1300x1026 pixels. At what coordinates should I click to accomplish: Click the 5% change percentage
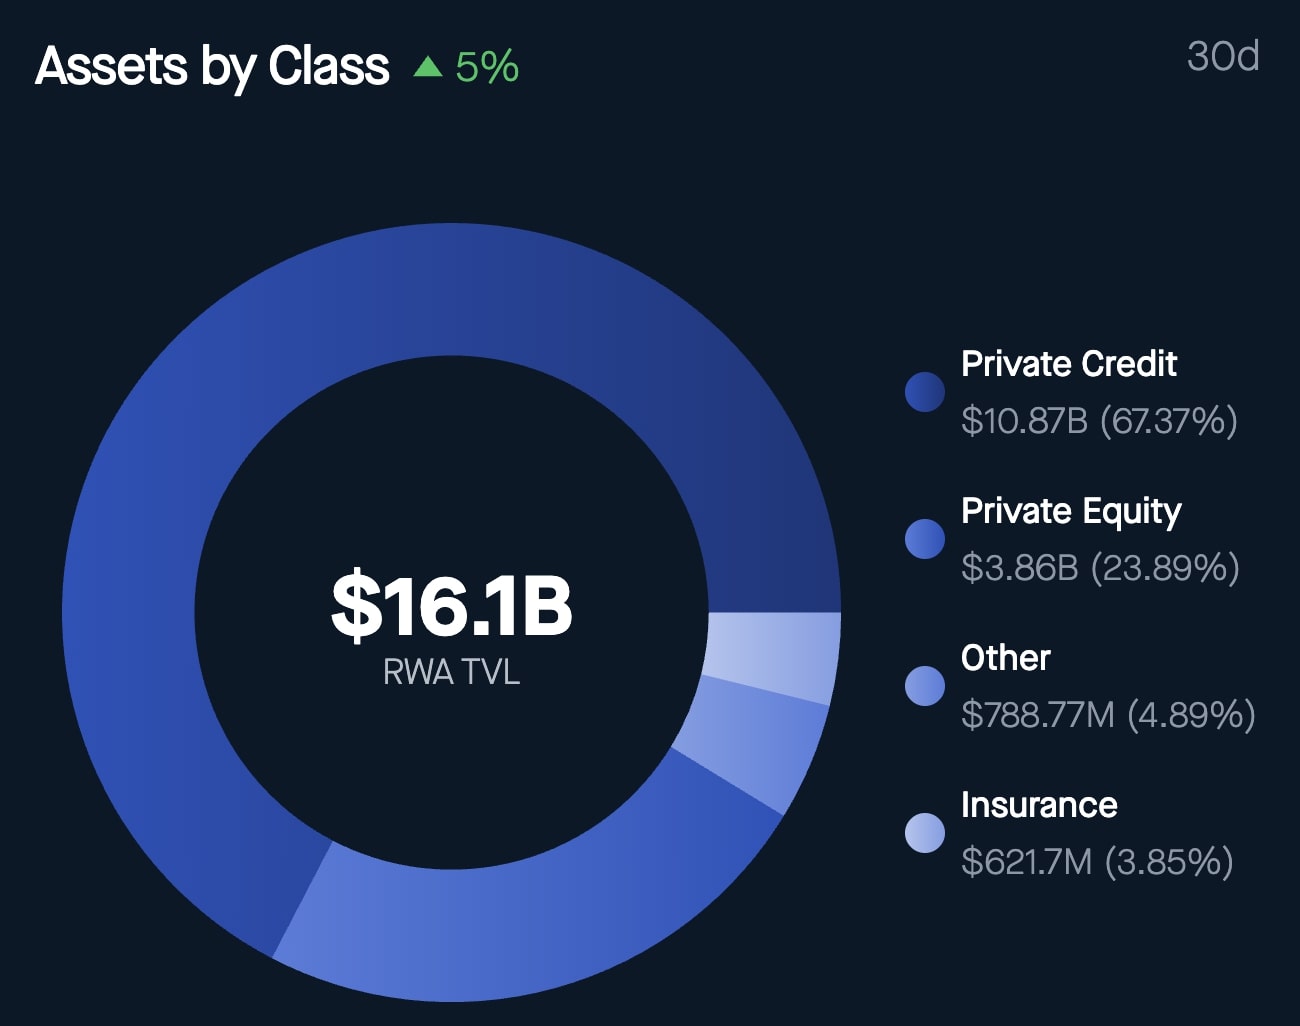coord(487,67)
